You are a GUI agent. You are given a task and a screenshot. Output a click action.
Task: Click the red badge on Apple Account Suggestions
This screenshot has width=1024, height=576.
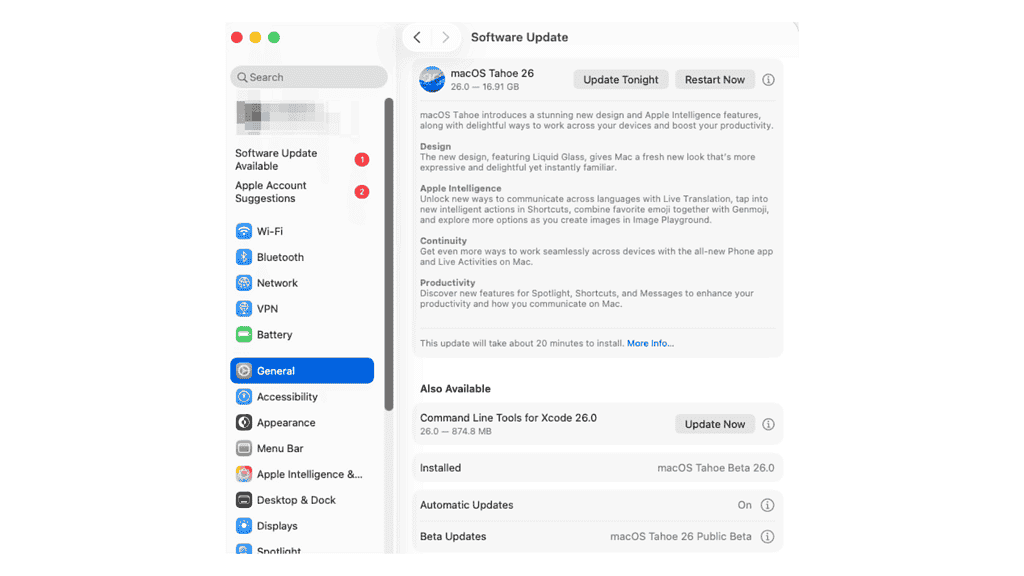point(362,192)
